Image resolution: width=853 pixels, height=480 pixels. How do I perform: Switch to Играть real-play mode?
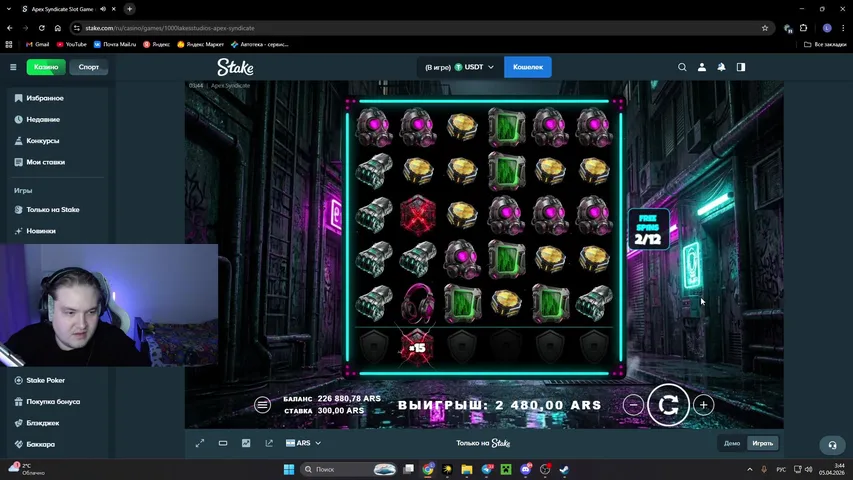(763, 443)
